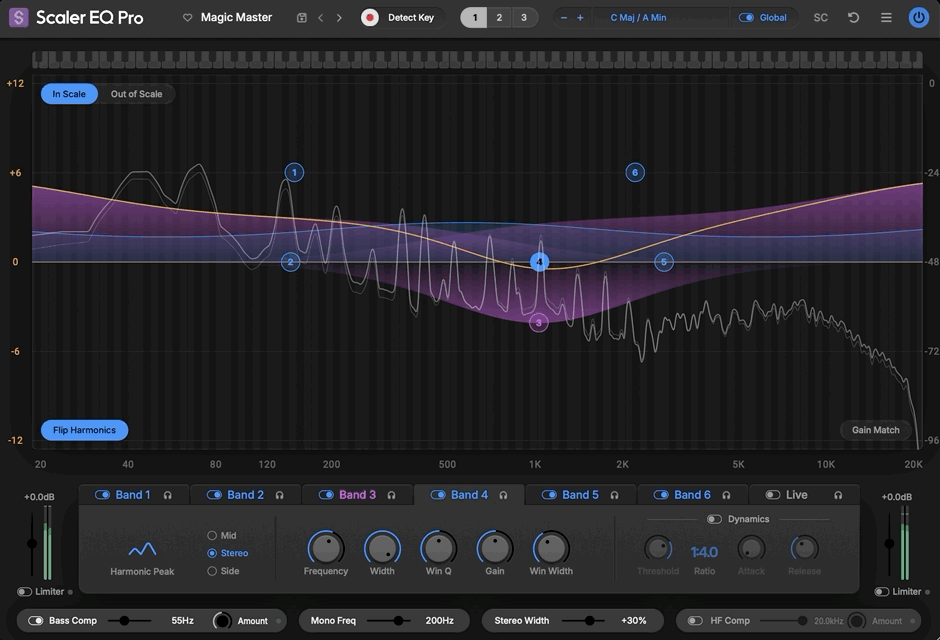
Task: Solo Band 6 with headphone icon
Action: coord(726,495)
